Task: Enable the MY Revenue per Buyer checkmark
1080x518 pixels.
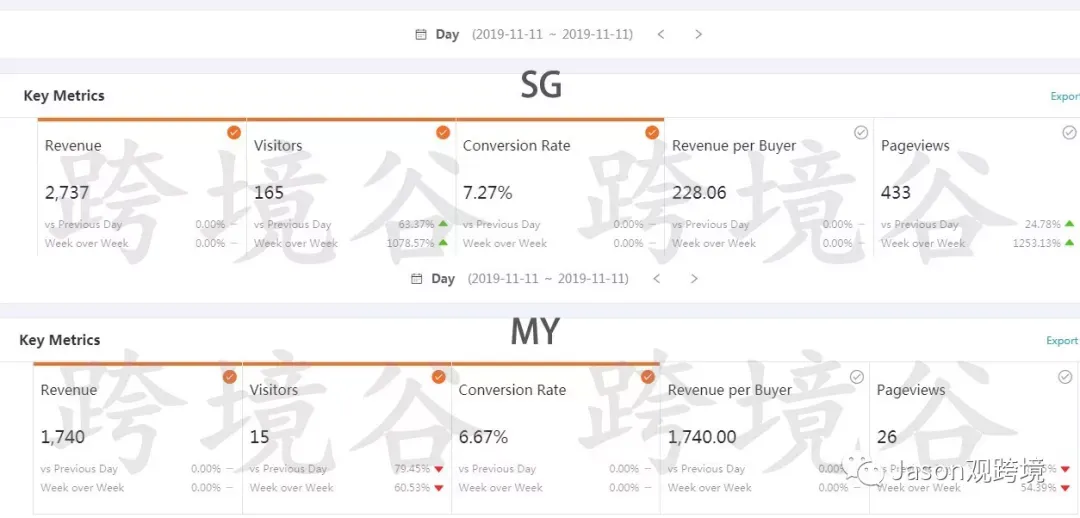Action: click(x=857, y=377)
